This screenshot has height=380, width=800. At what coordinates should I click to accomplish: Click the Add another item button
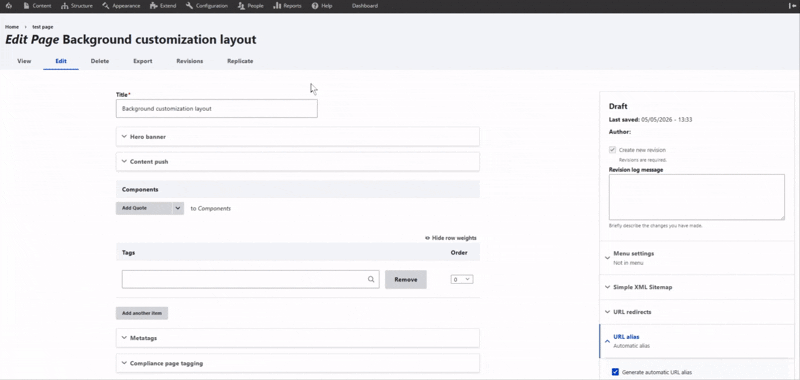click(x=142, y=313)
